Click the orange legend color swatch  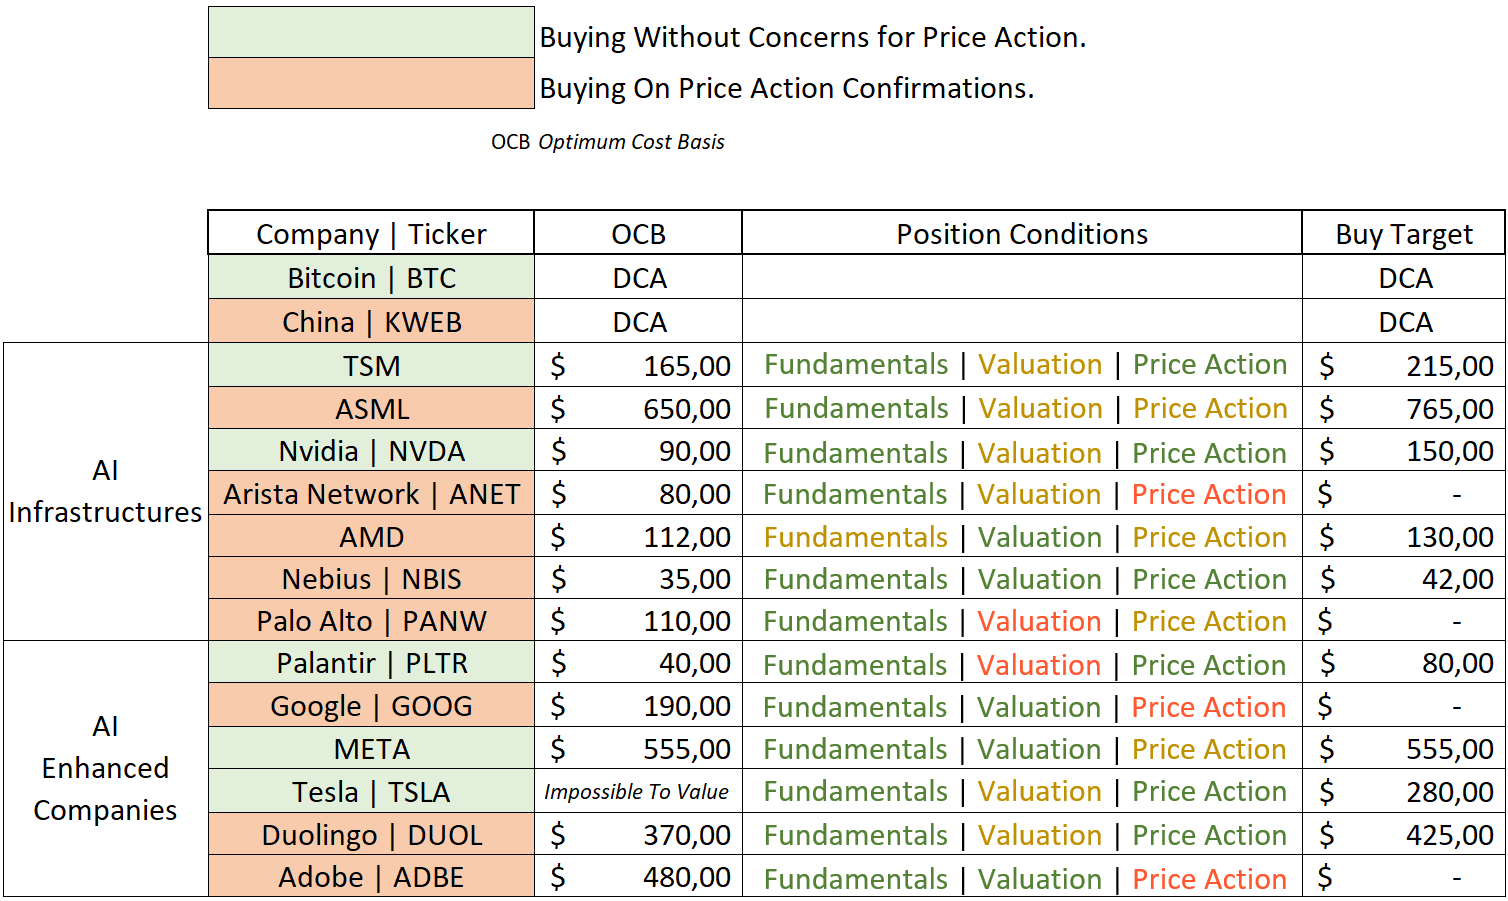point(371,83)
